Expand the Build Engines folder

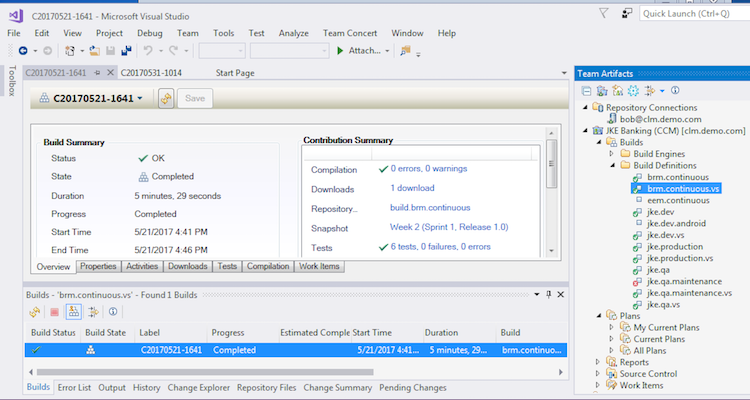[611, 154]
